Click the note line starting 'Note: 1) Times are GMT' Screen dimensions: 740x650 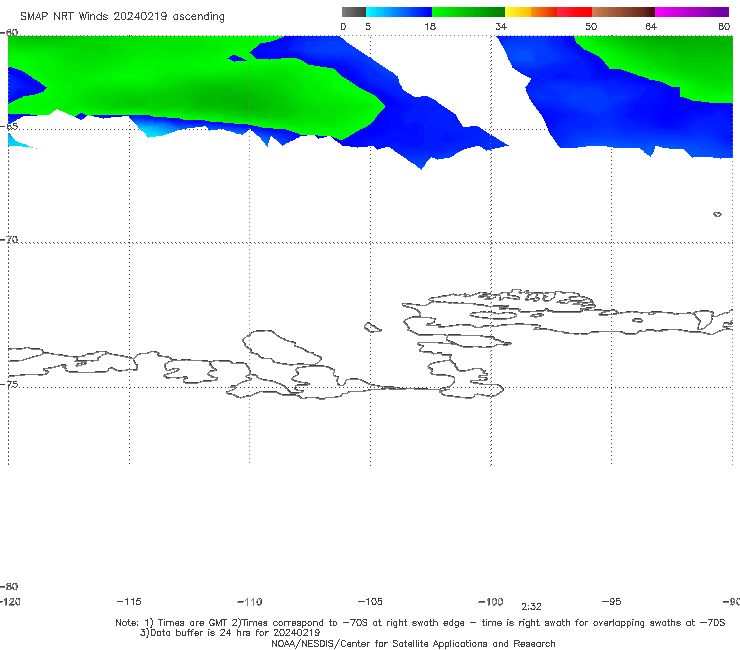pos(420,623)
